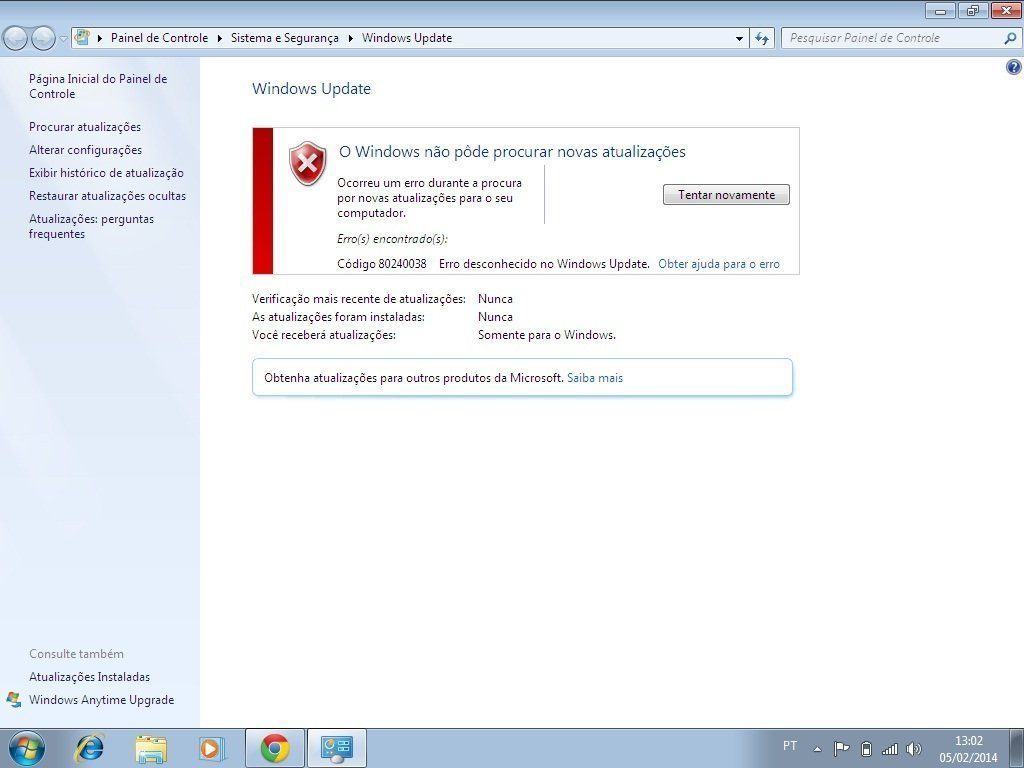
Task: Open Atualizações Instaladas link
Action: pyautogui.click(x=89, y=677)
